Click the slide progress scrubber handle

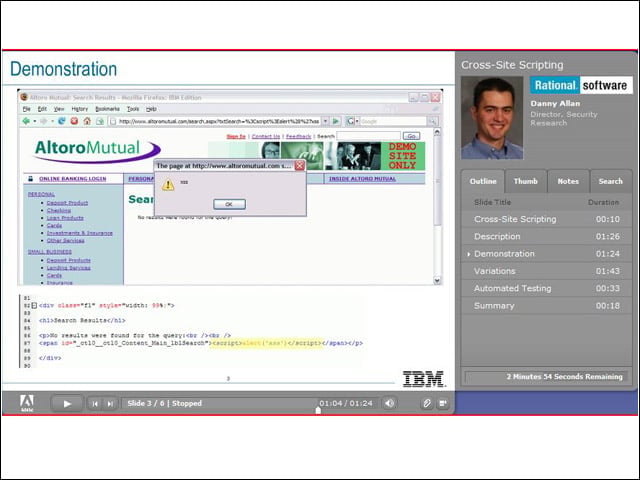pos(318,410)
